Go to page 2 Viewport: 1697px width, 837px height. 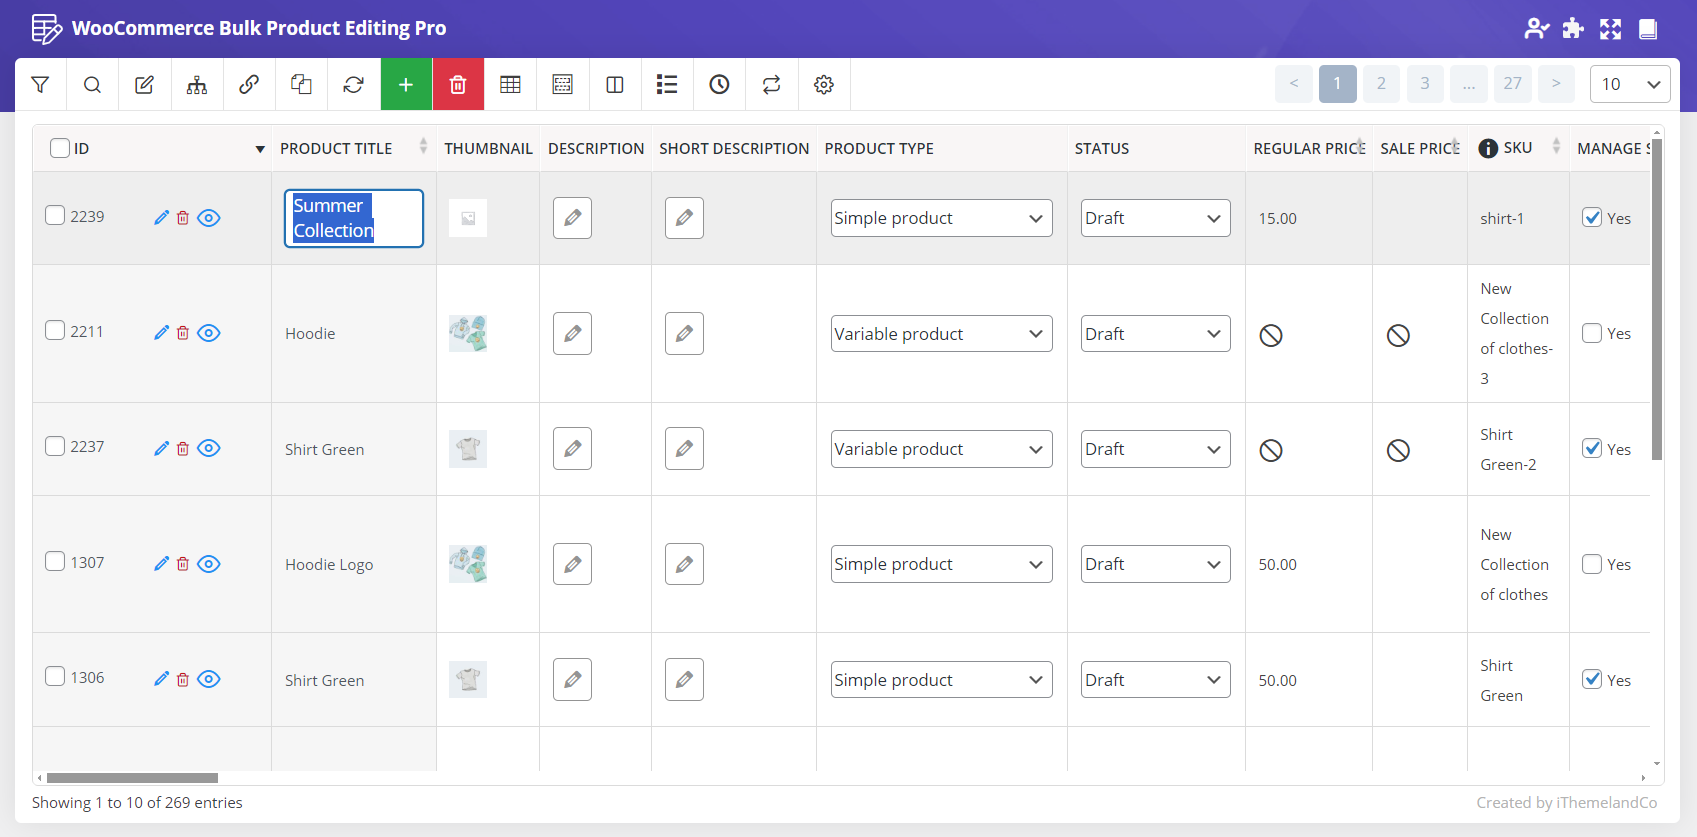[x=1381, y=84]
